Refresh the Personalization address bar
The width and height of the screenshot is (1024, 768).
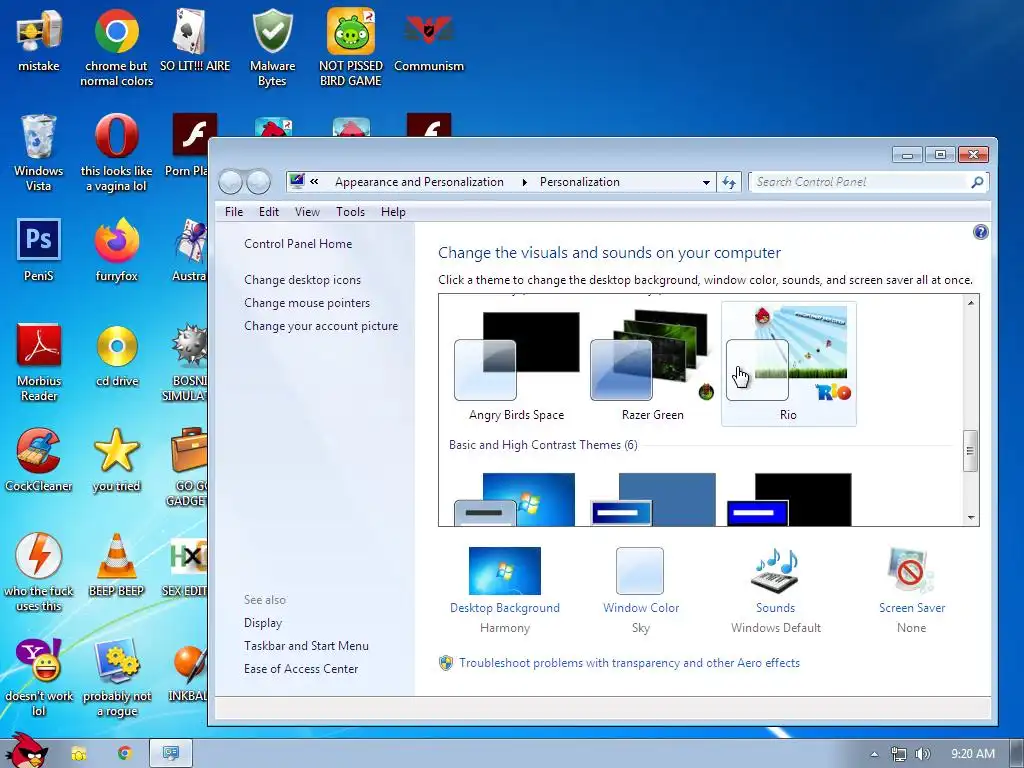729,182
